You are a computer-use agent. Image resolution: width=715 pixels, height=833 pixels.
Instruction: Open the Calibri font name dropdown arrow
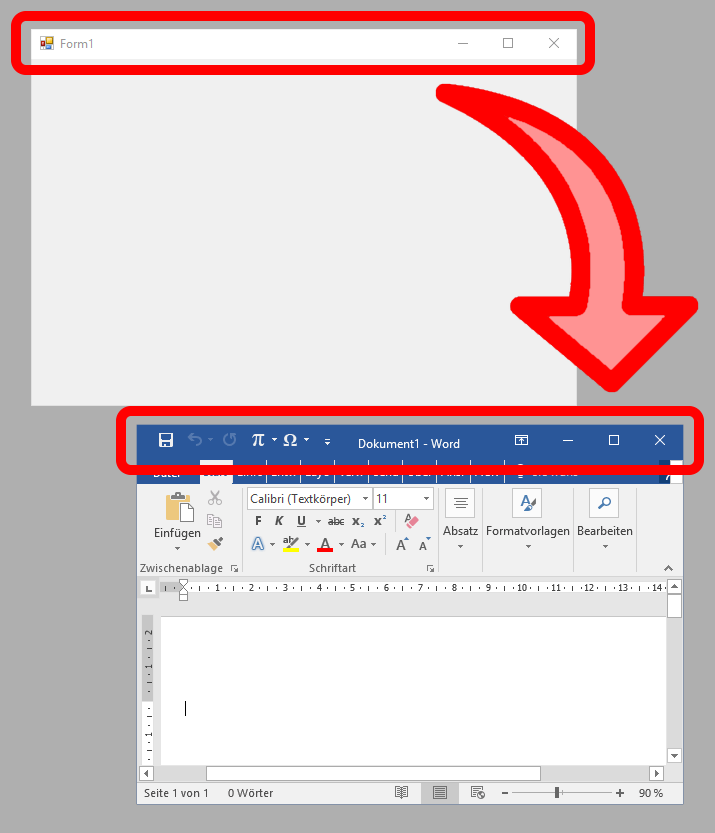(x=365, y=499)
